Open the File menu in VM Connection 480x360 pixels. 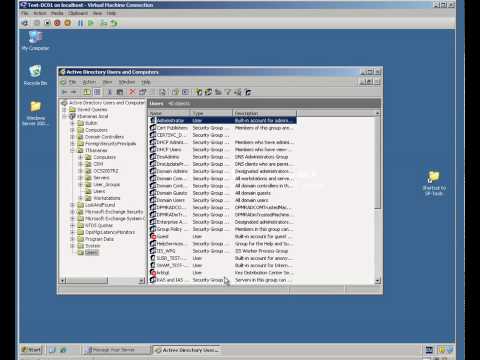[25, 13]
